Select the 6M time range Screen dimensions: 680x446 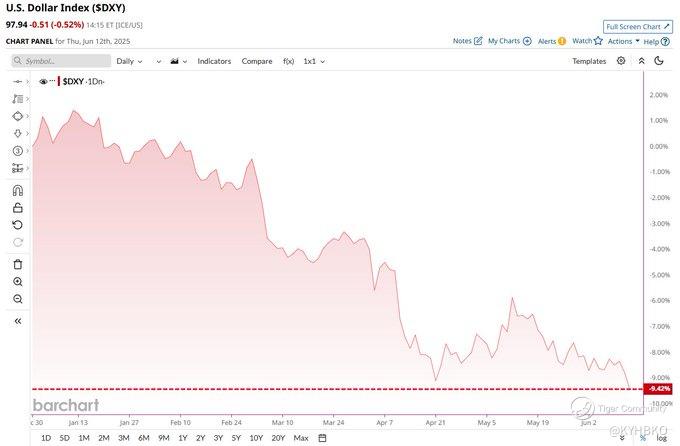144,438
